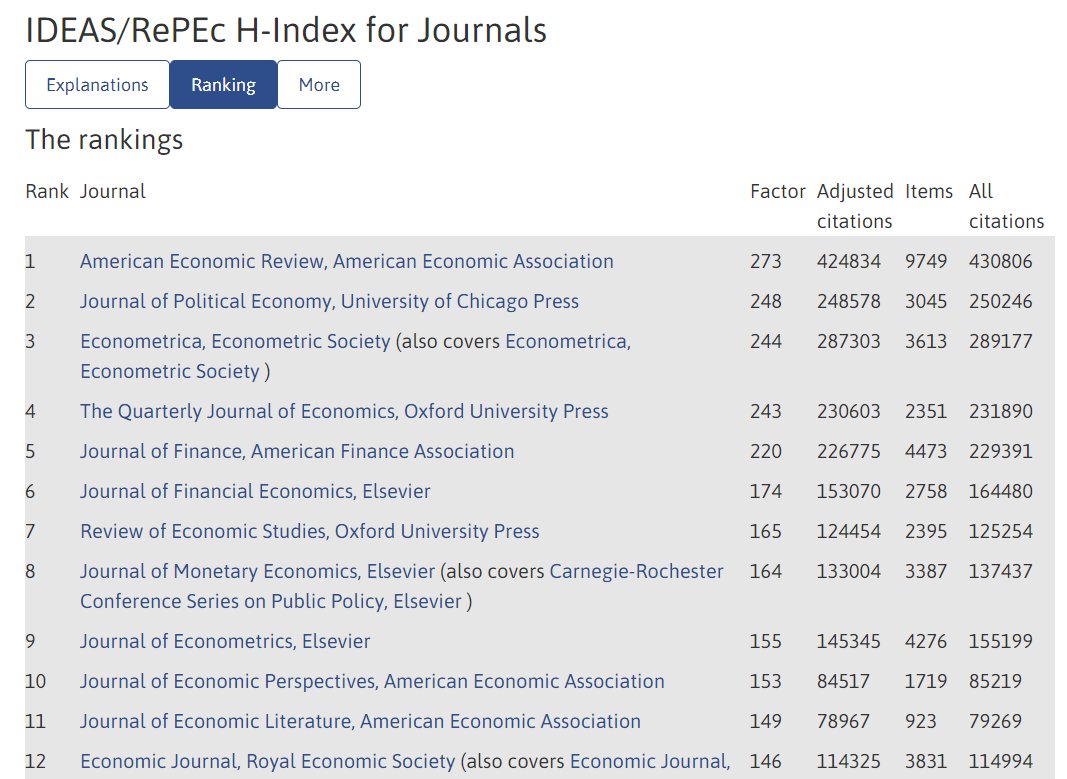Viewport: 1067px width, 779px height.
Task: Open Journal of Financial Economics link
Action: coord(255,492)
